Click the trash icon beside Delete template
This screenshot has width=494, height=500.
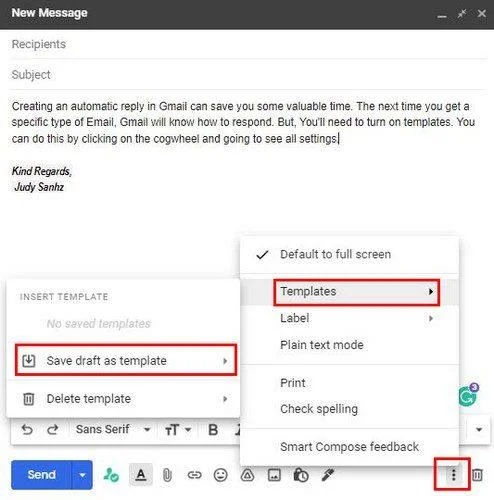pyautogui.click(x=29, y=399)
